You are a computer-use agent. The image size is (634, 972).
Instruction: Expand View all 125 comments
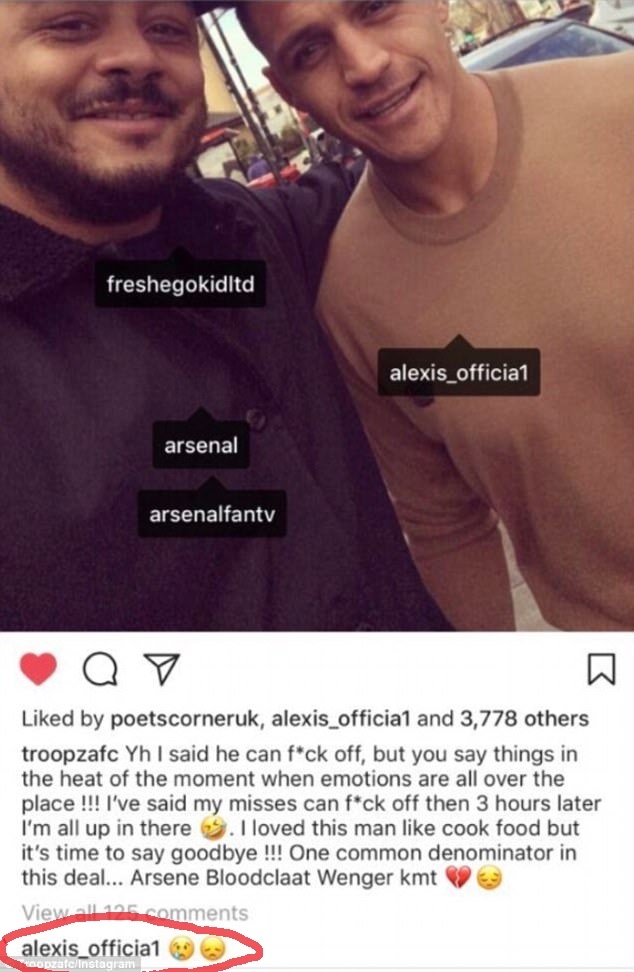134,912
